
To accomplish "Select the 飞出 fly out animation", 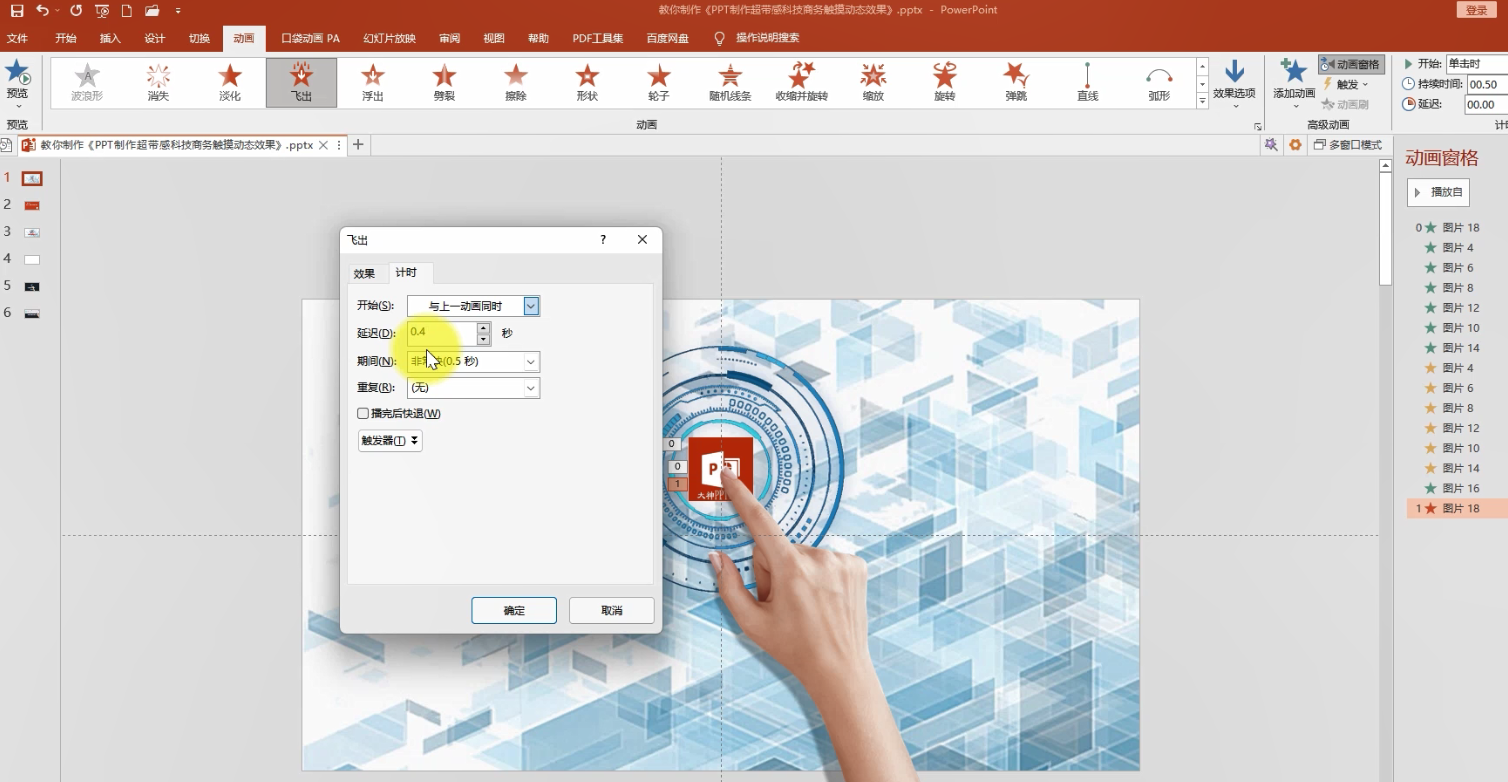I will click(x=301, y=82).
